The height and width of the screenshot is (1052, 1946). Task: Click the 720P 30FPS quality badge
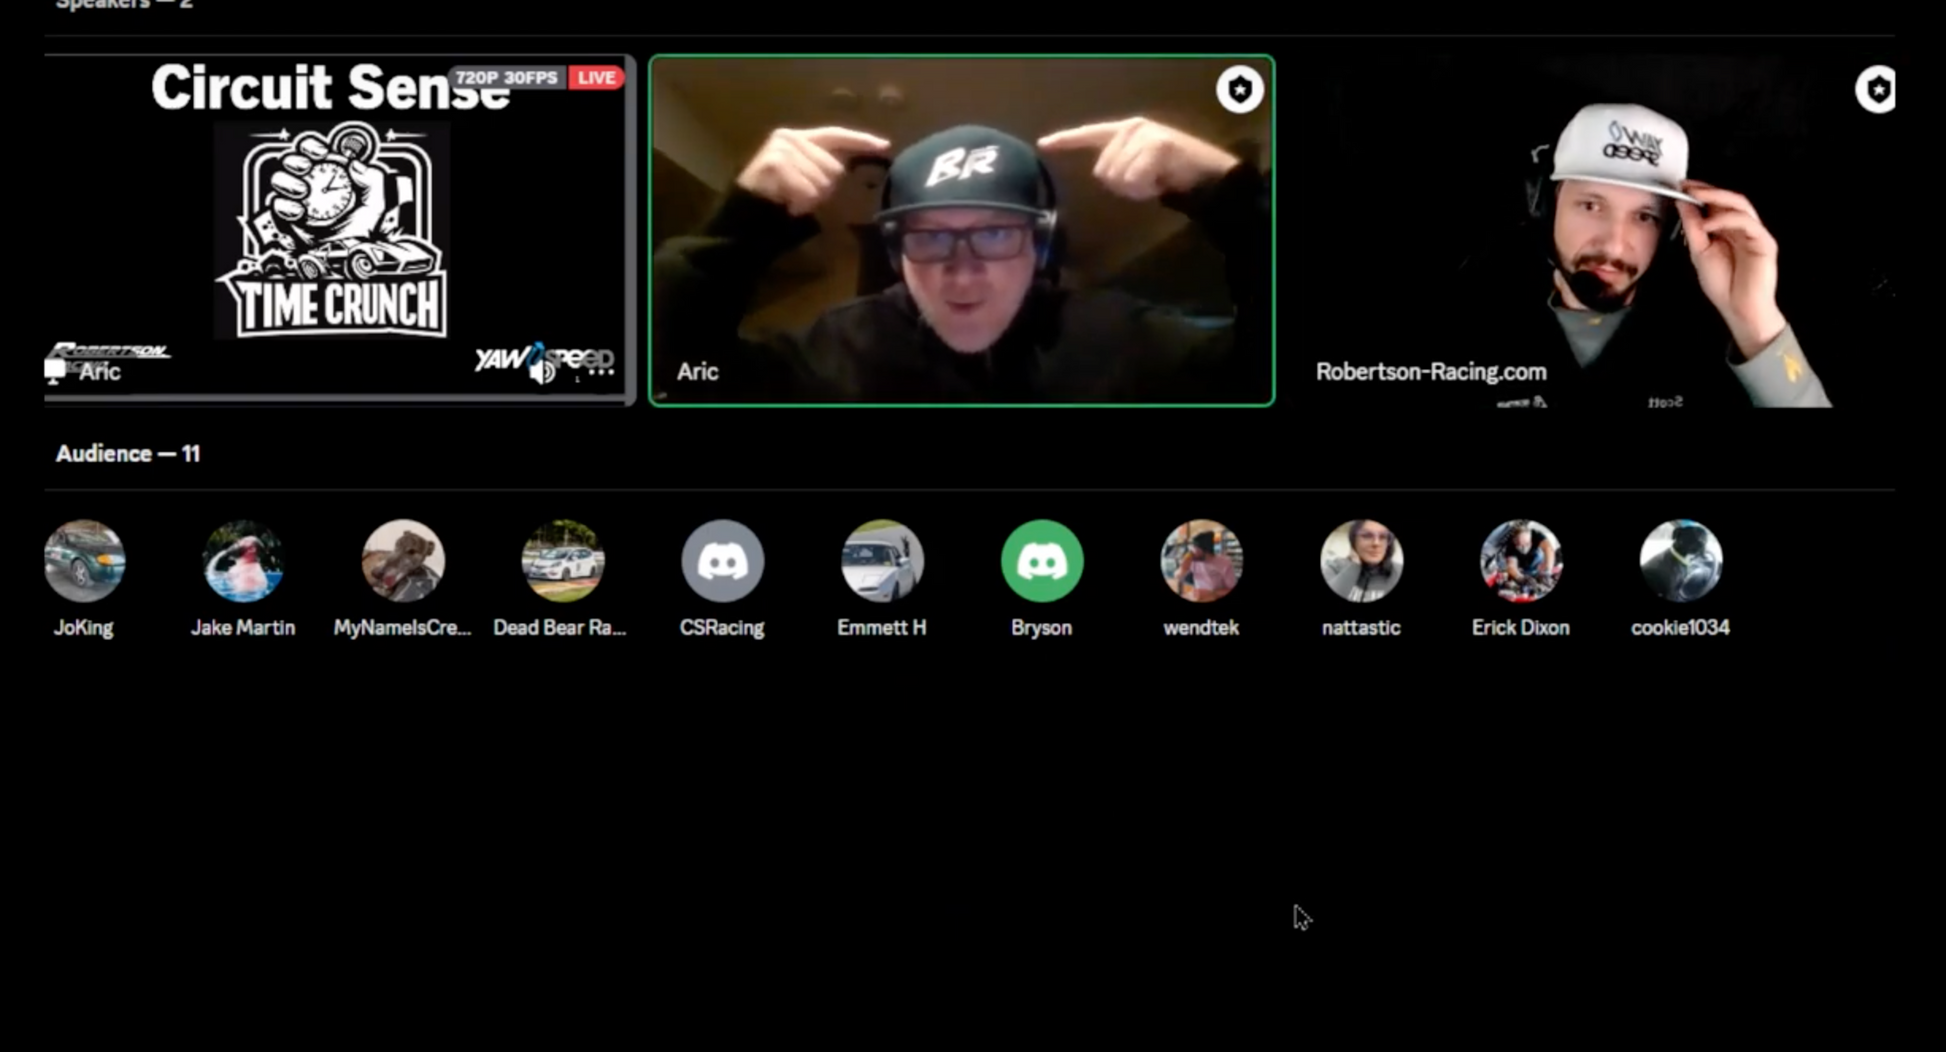(506, 78)
